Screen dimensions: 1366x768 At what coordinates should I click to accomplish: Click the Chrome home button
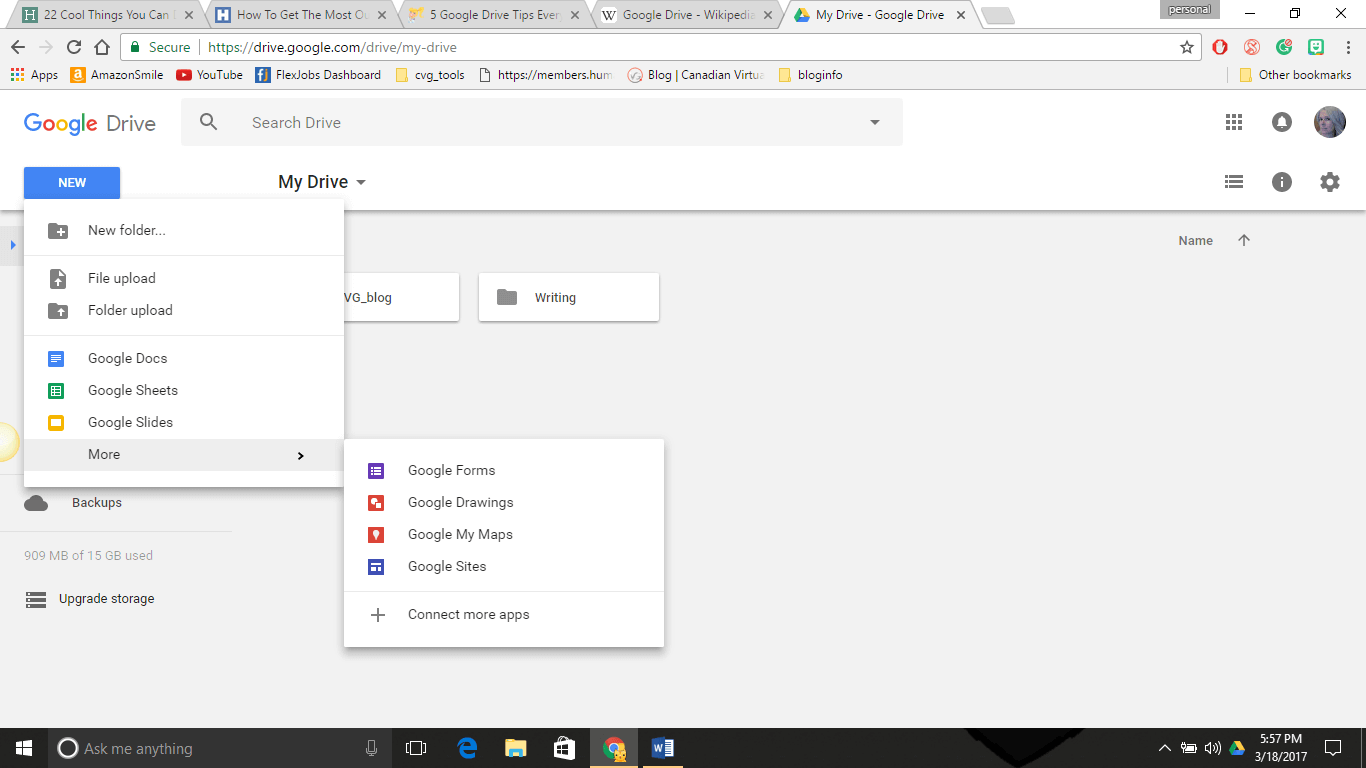[102, 47]
